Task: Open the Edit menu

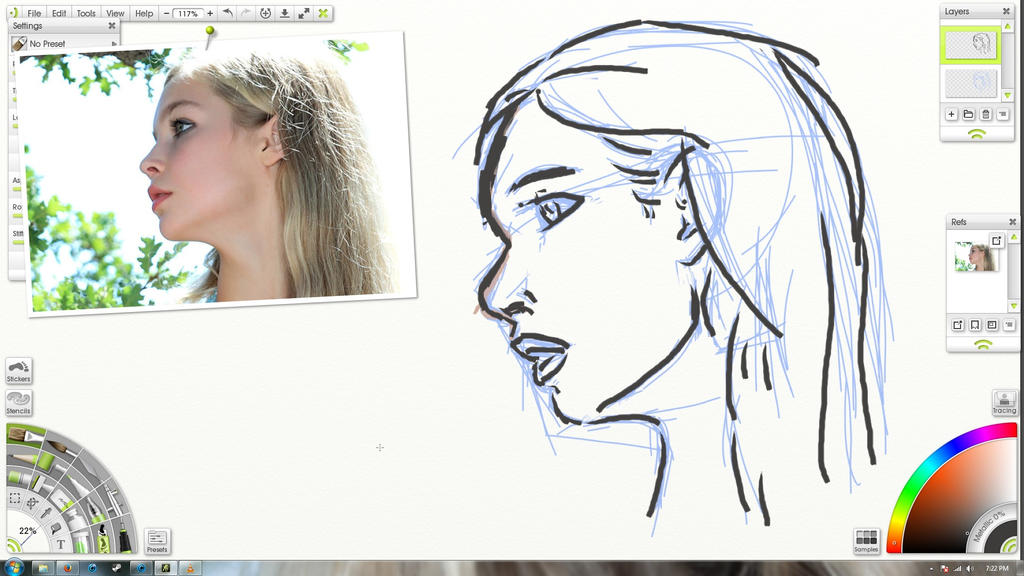Action: pos(59,13)
